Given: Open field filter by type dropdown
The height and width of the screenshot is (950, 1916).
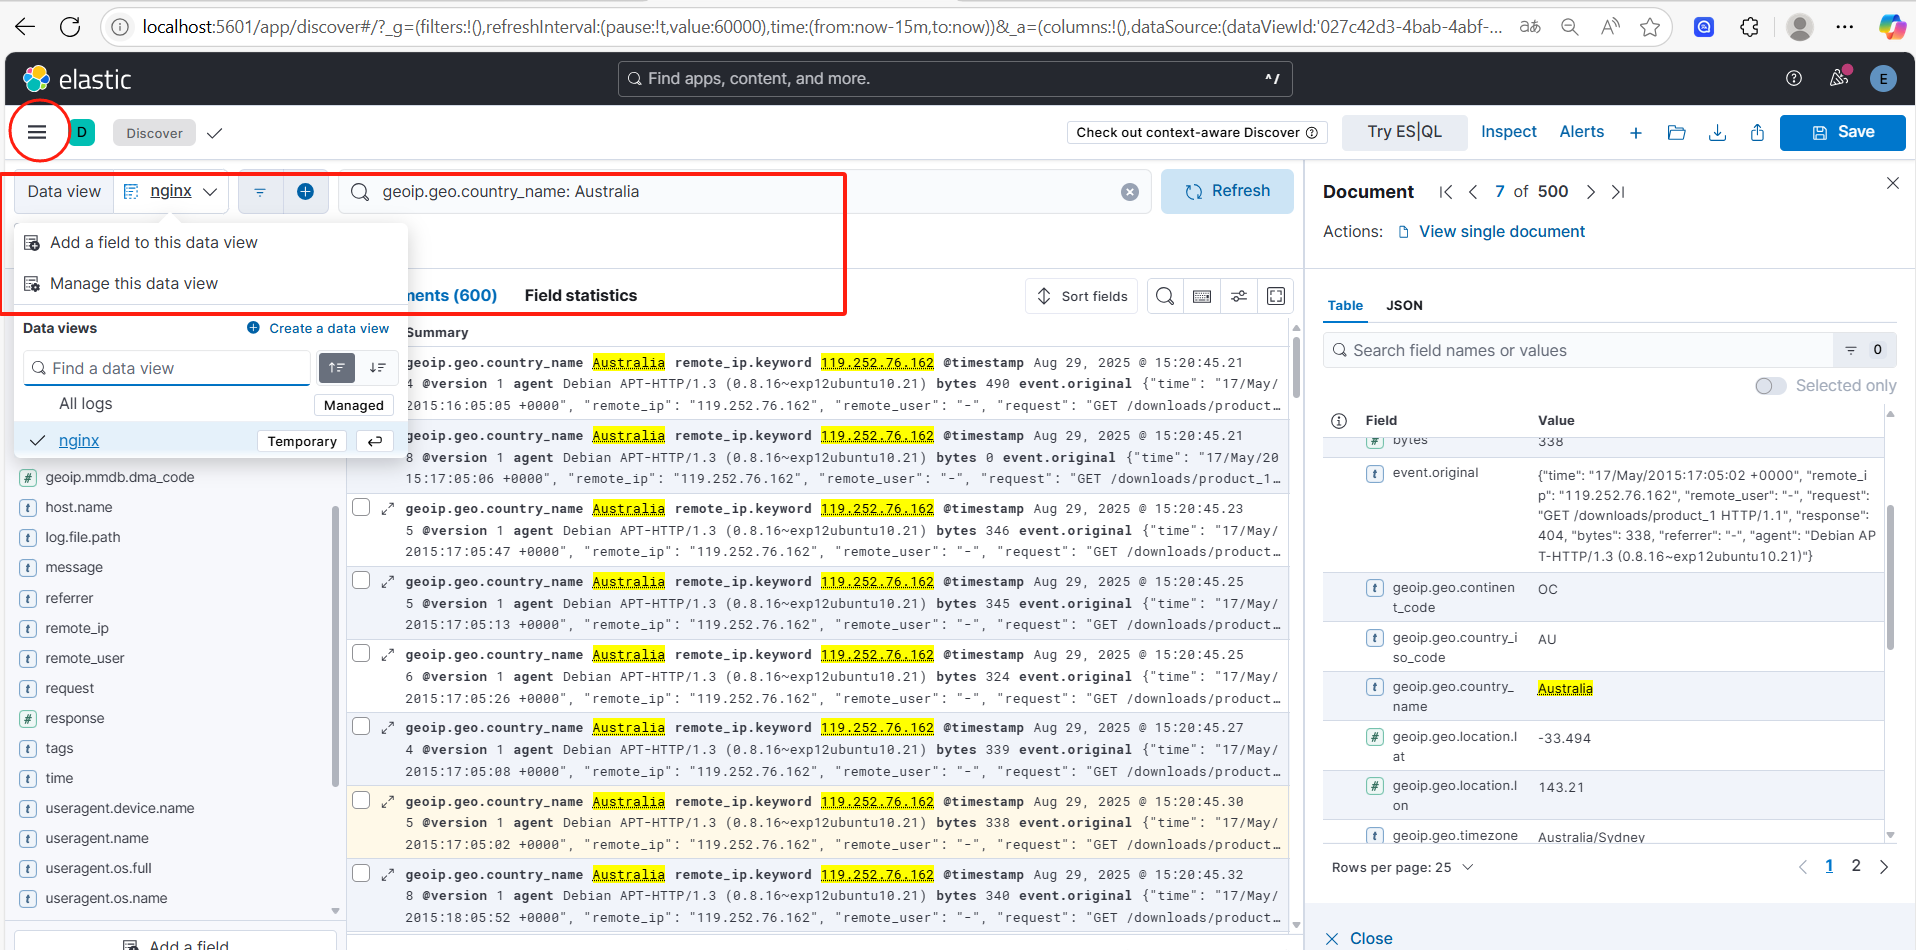Looking at the screenshot, I should (x=1864, y=350).
